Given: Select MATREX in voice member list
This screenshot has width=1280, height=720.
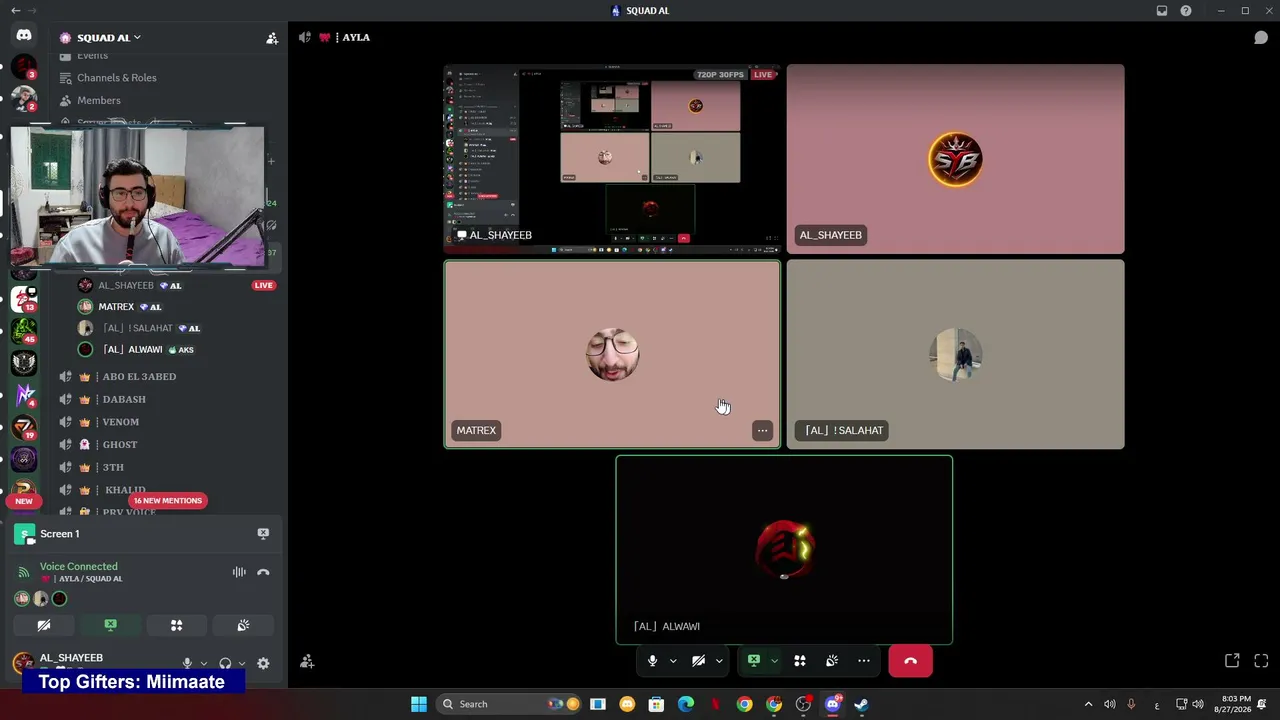Looking at the screenshot, I should 116,307.
